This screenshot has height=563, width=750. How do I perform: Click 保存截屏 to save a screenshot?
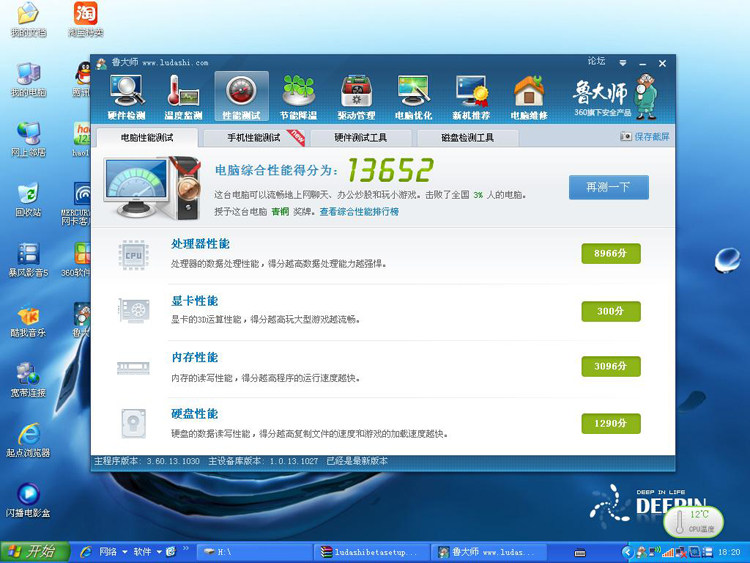point(645,136)
